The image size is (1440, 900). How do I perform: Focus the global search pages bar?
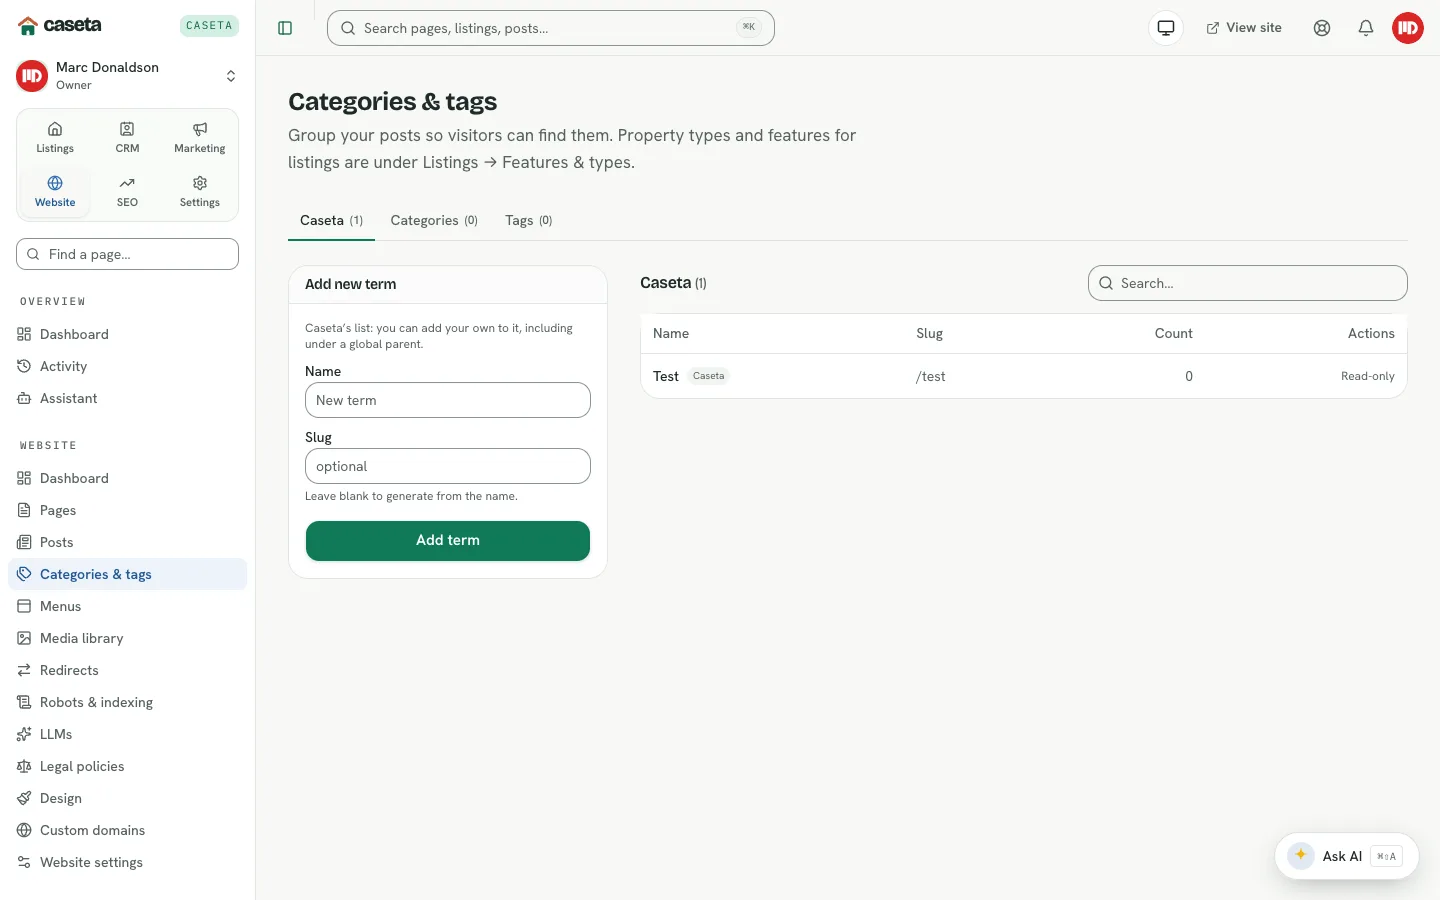point(551,28)
